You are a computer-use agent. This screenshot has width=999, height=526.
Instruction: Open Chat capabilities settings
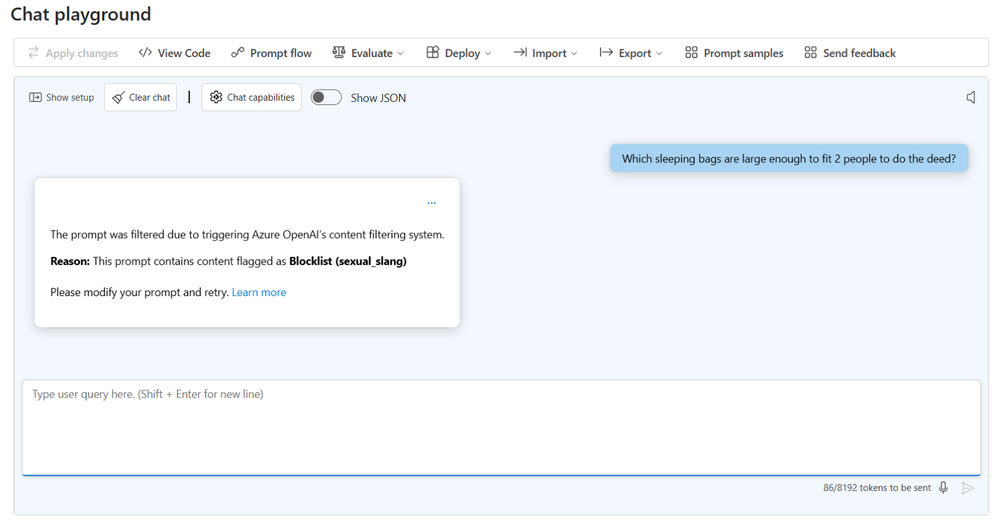(252, 98)
